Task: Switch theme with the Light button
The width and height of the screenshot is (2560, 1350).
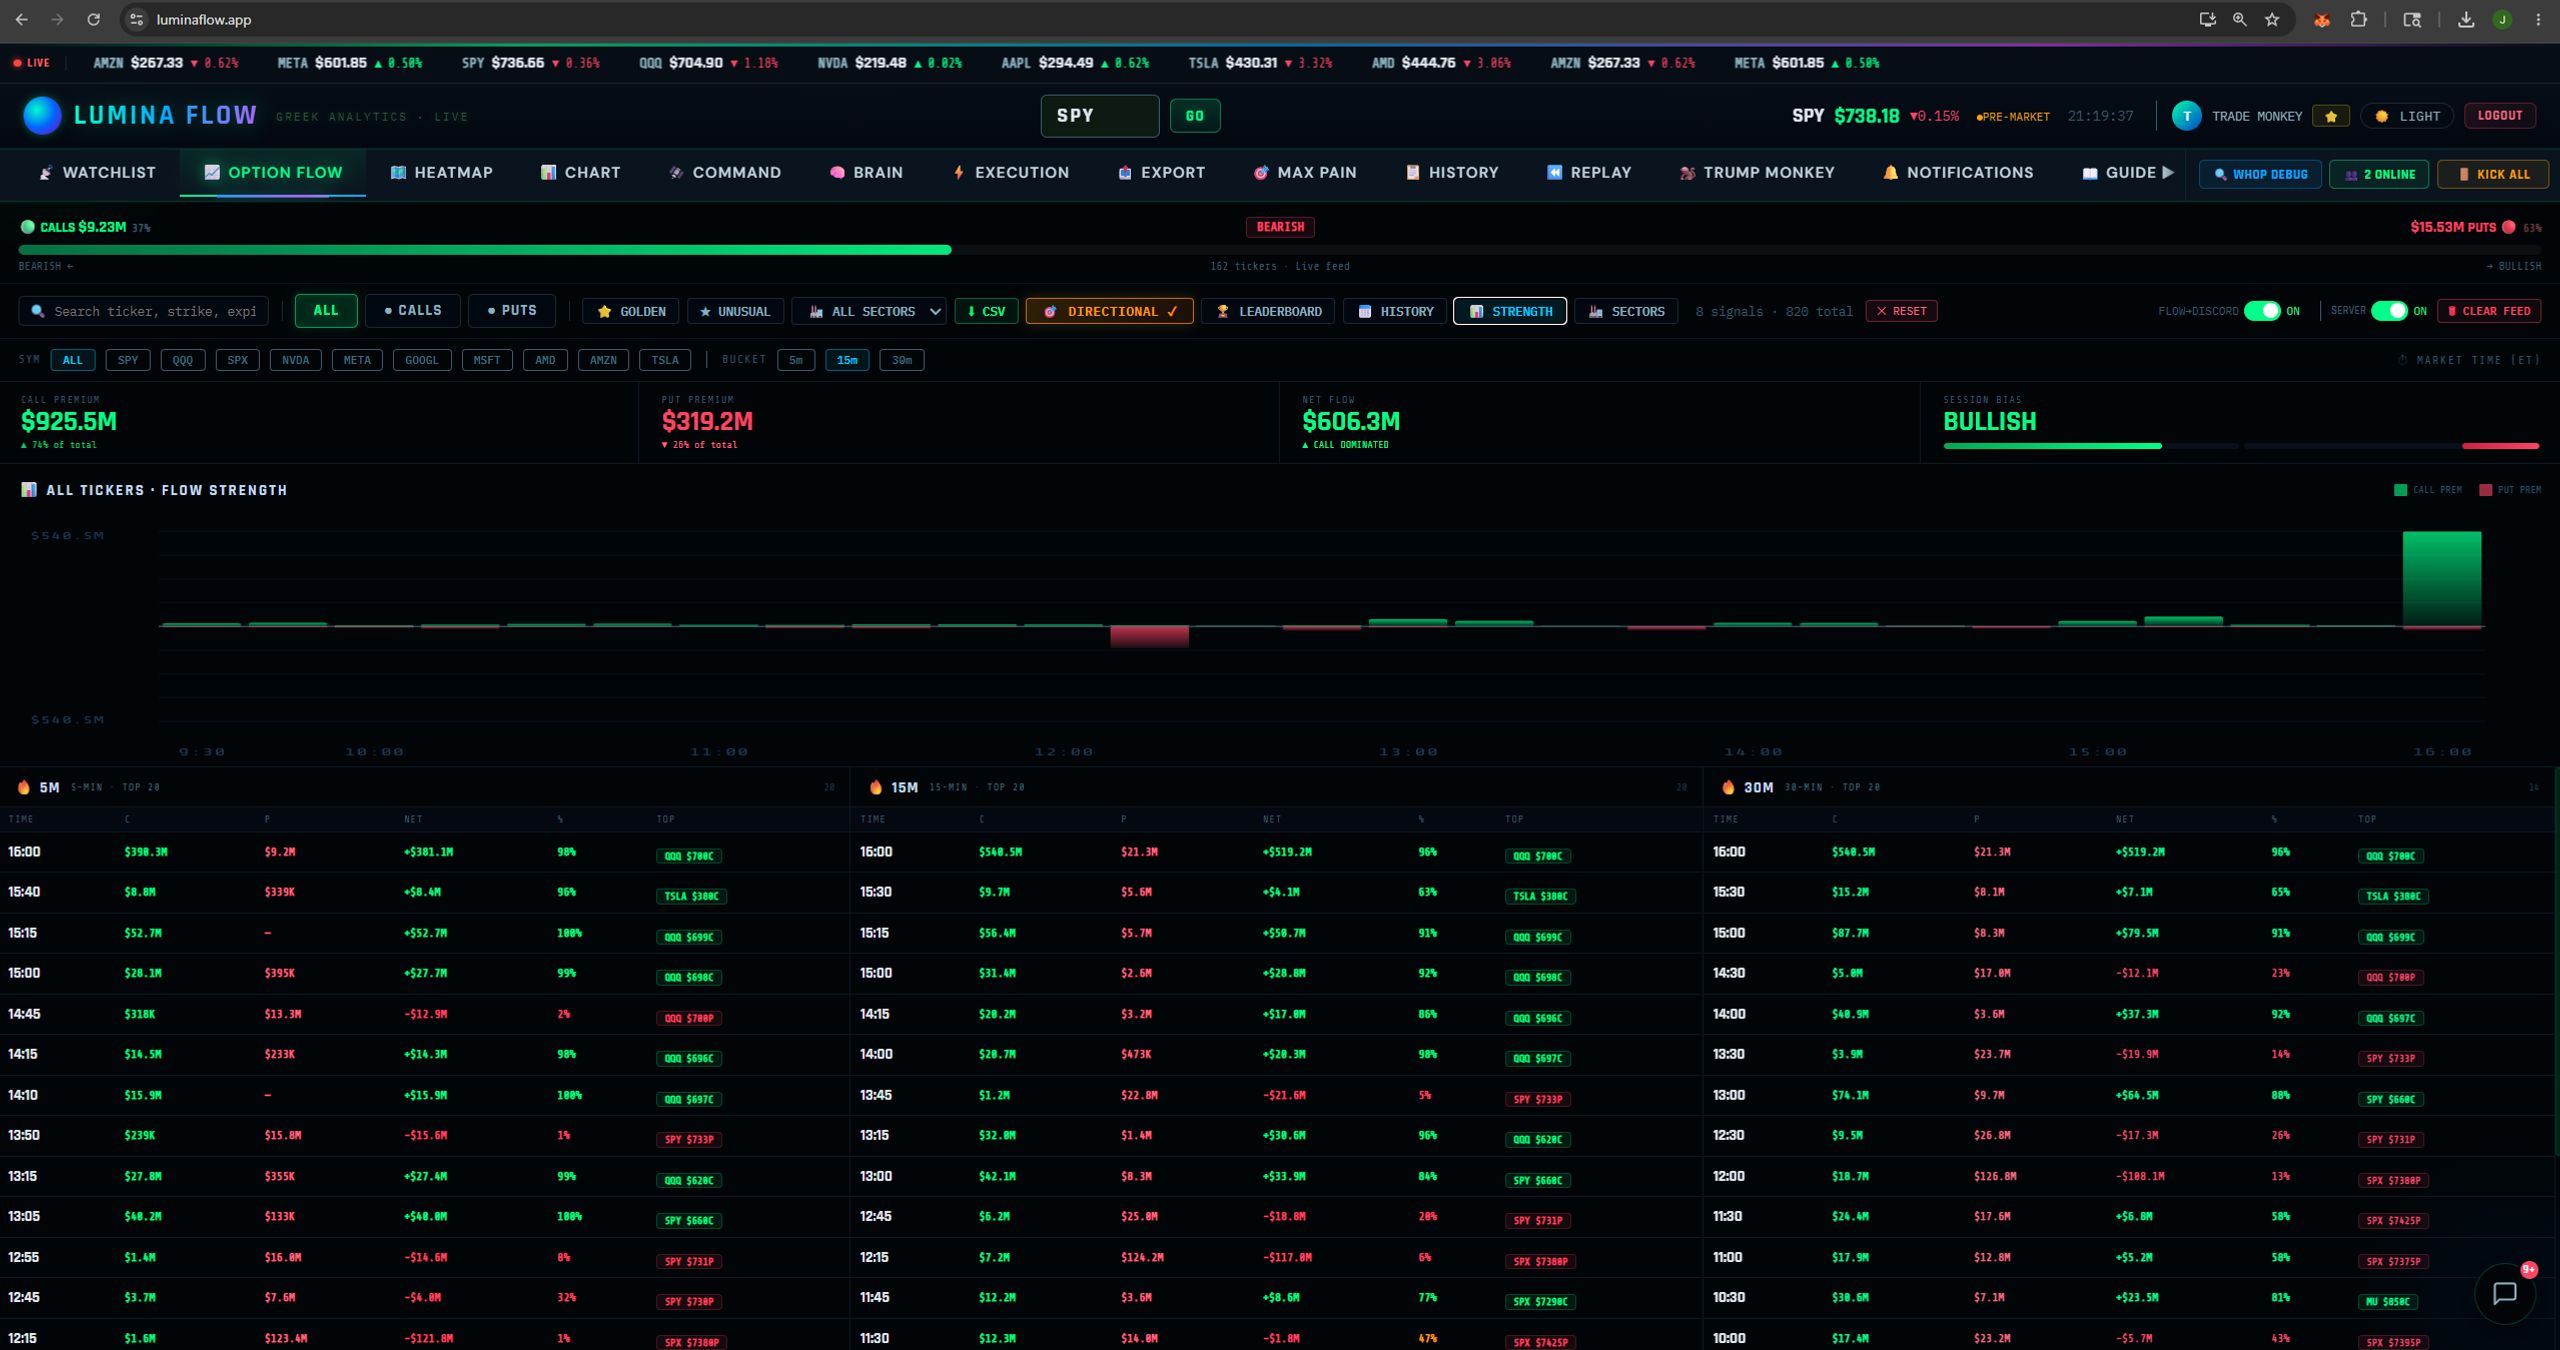Action: 2407,116
